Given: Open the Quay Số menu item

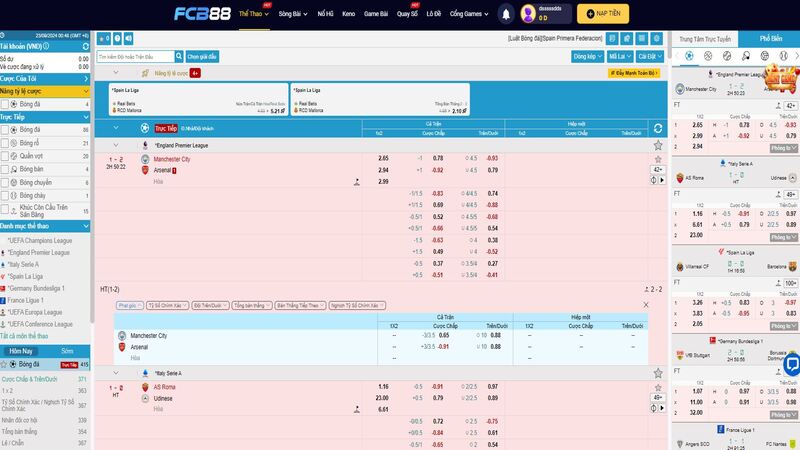Looking at the screenshot, I should [407, 14].
